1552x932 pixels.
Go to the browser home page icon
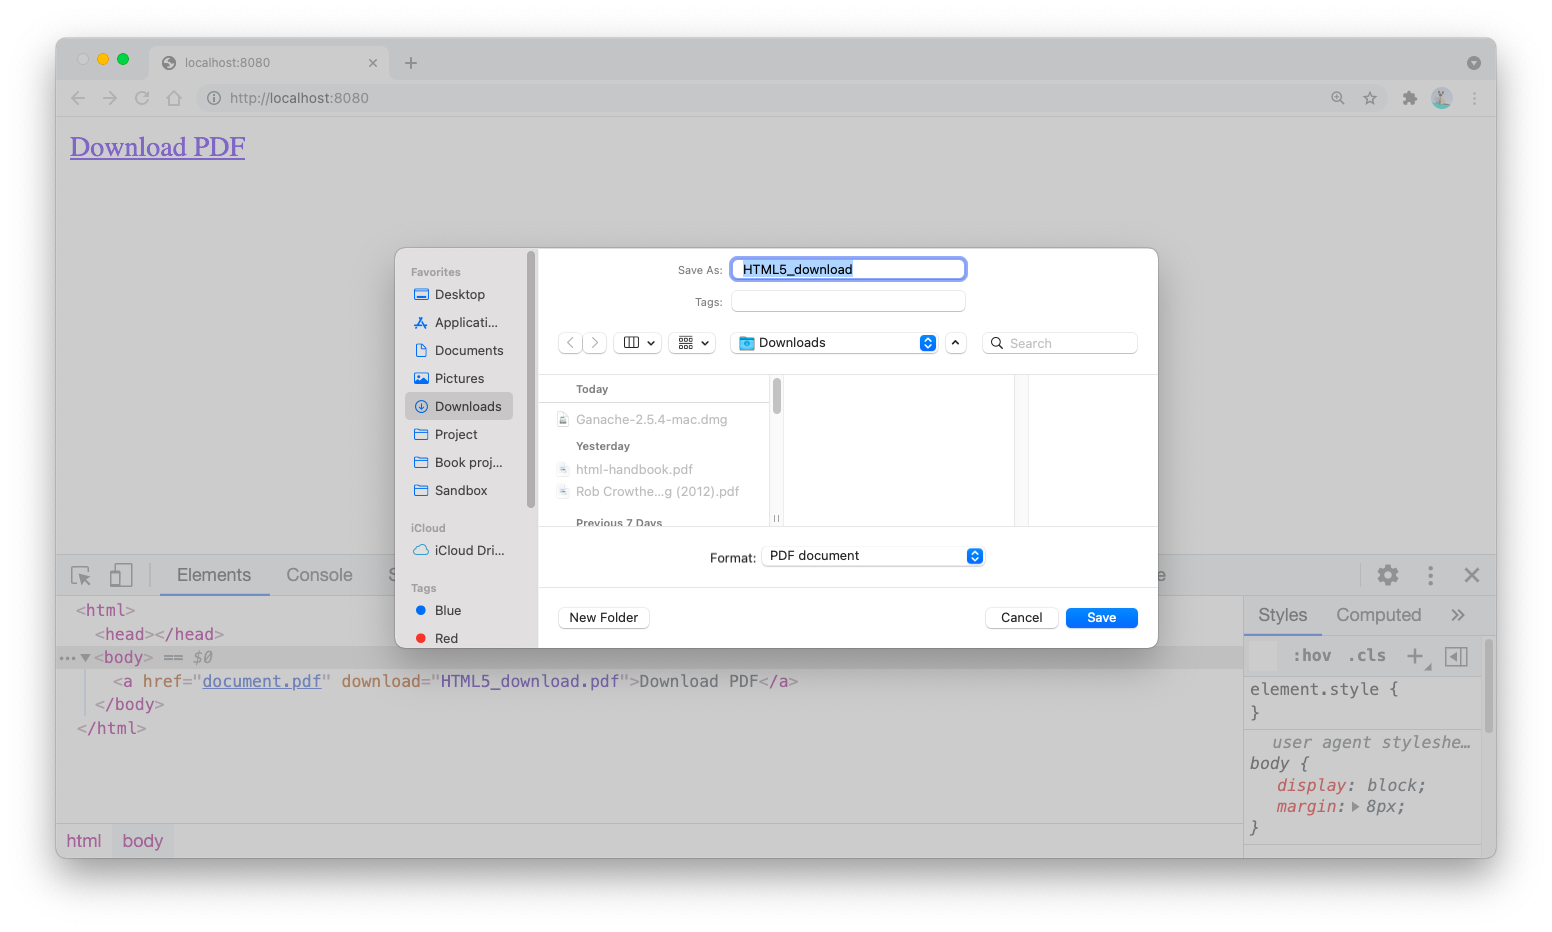(x=174, y=98)
